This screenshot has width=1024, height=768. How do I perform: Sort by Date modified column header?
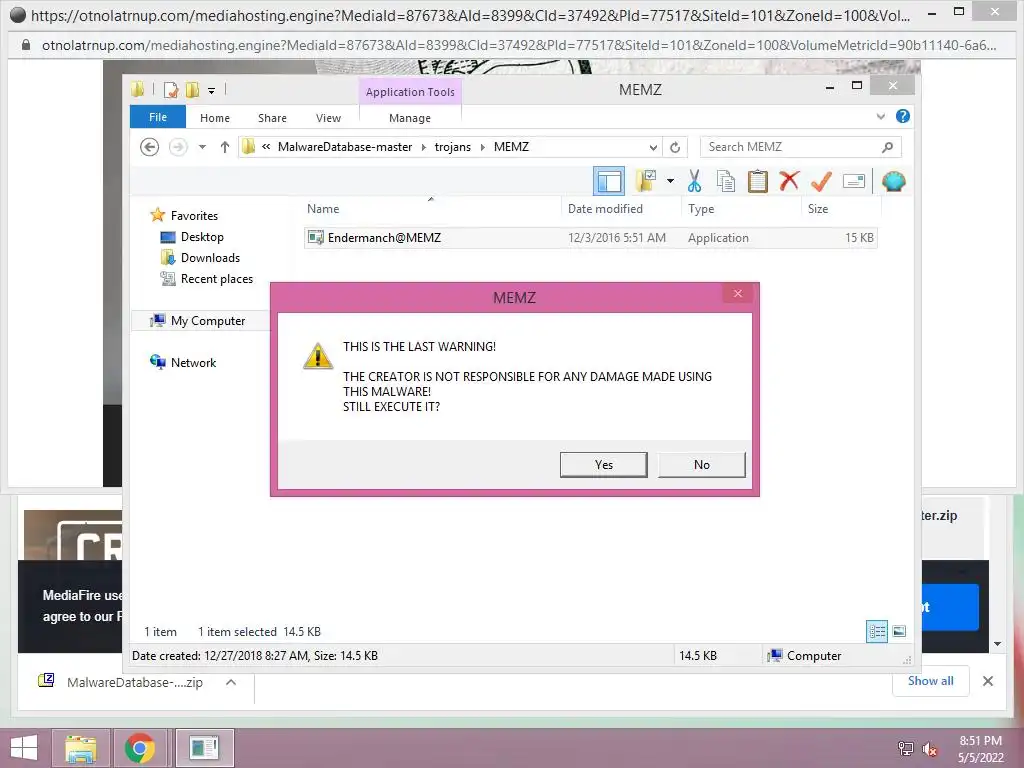[620, 209]
